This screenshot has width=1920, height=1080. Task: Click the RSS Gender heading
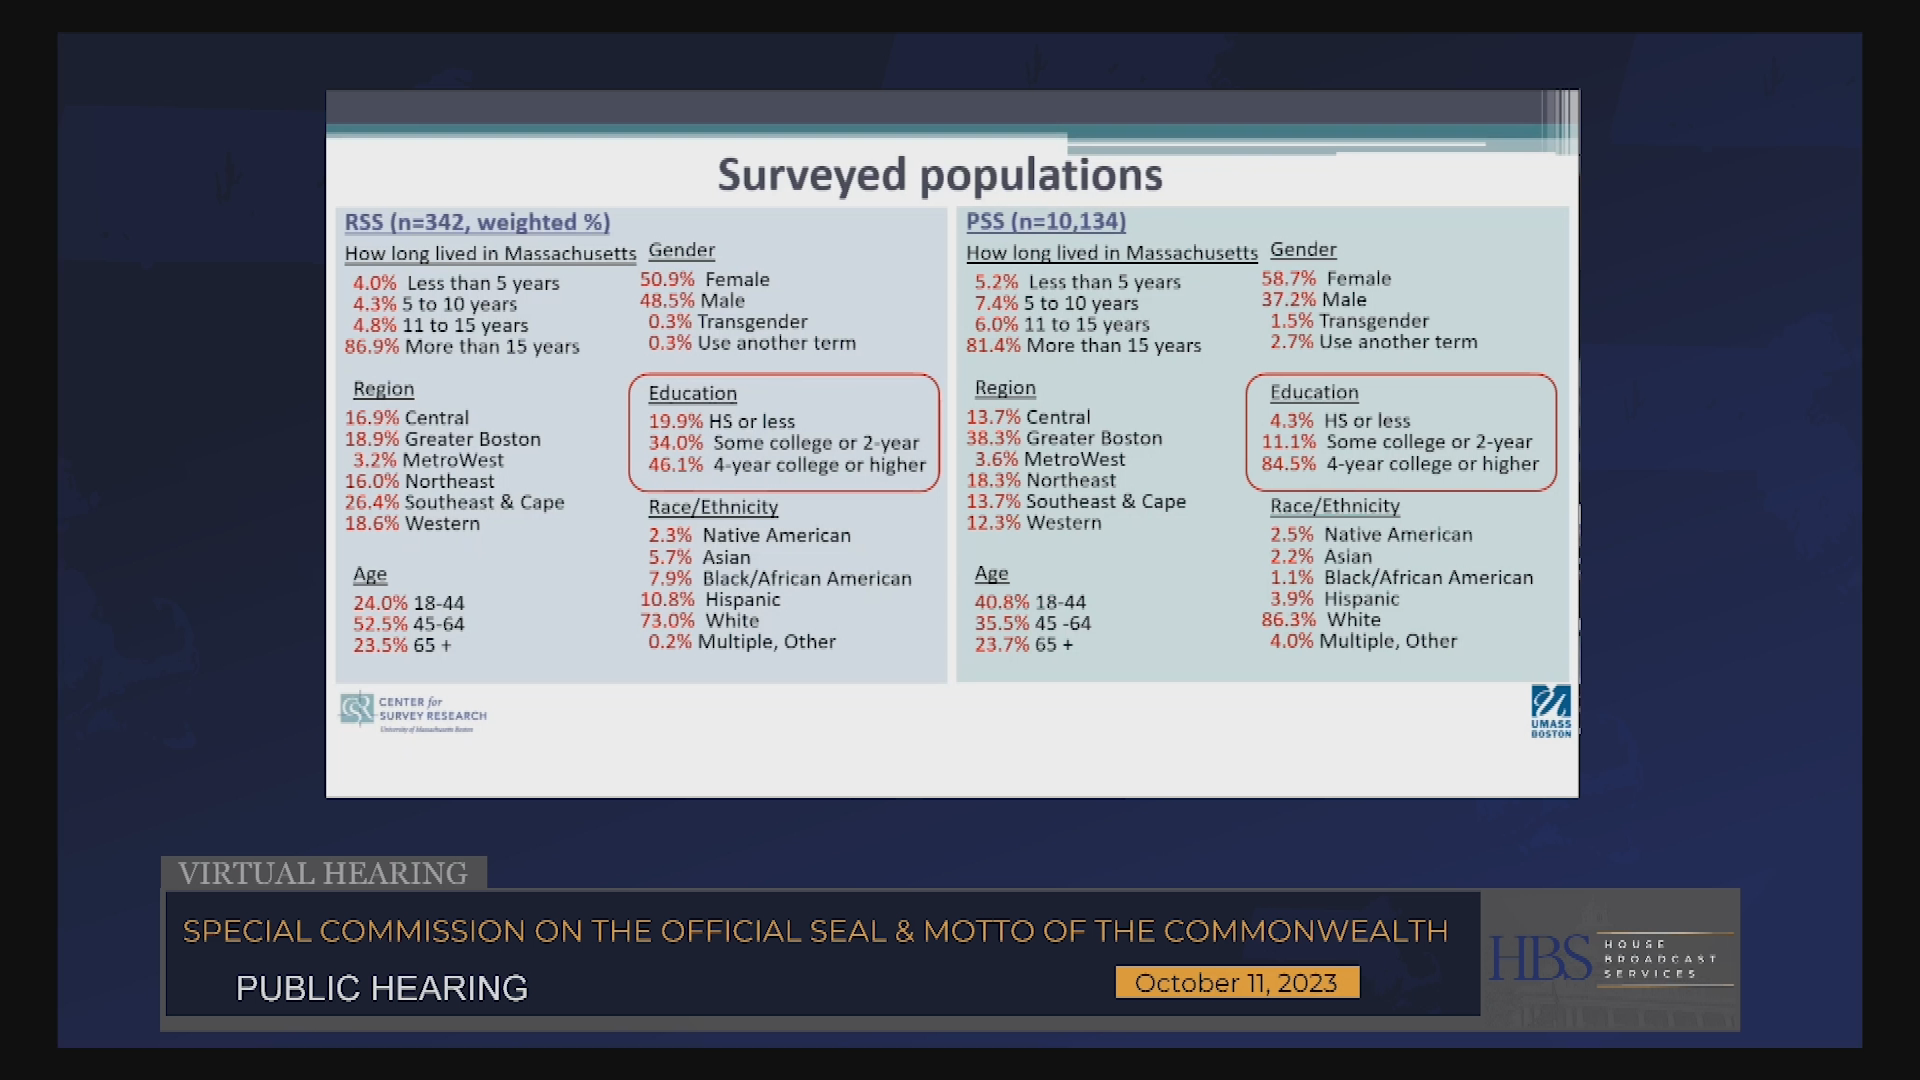click(x=682, y=250)
